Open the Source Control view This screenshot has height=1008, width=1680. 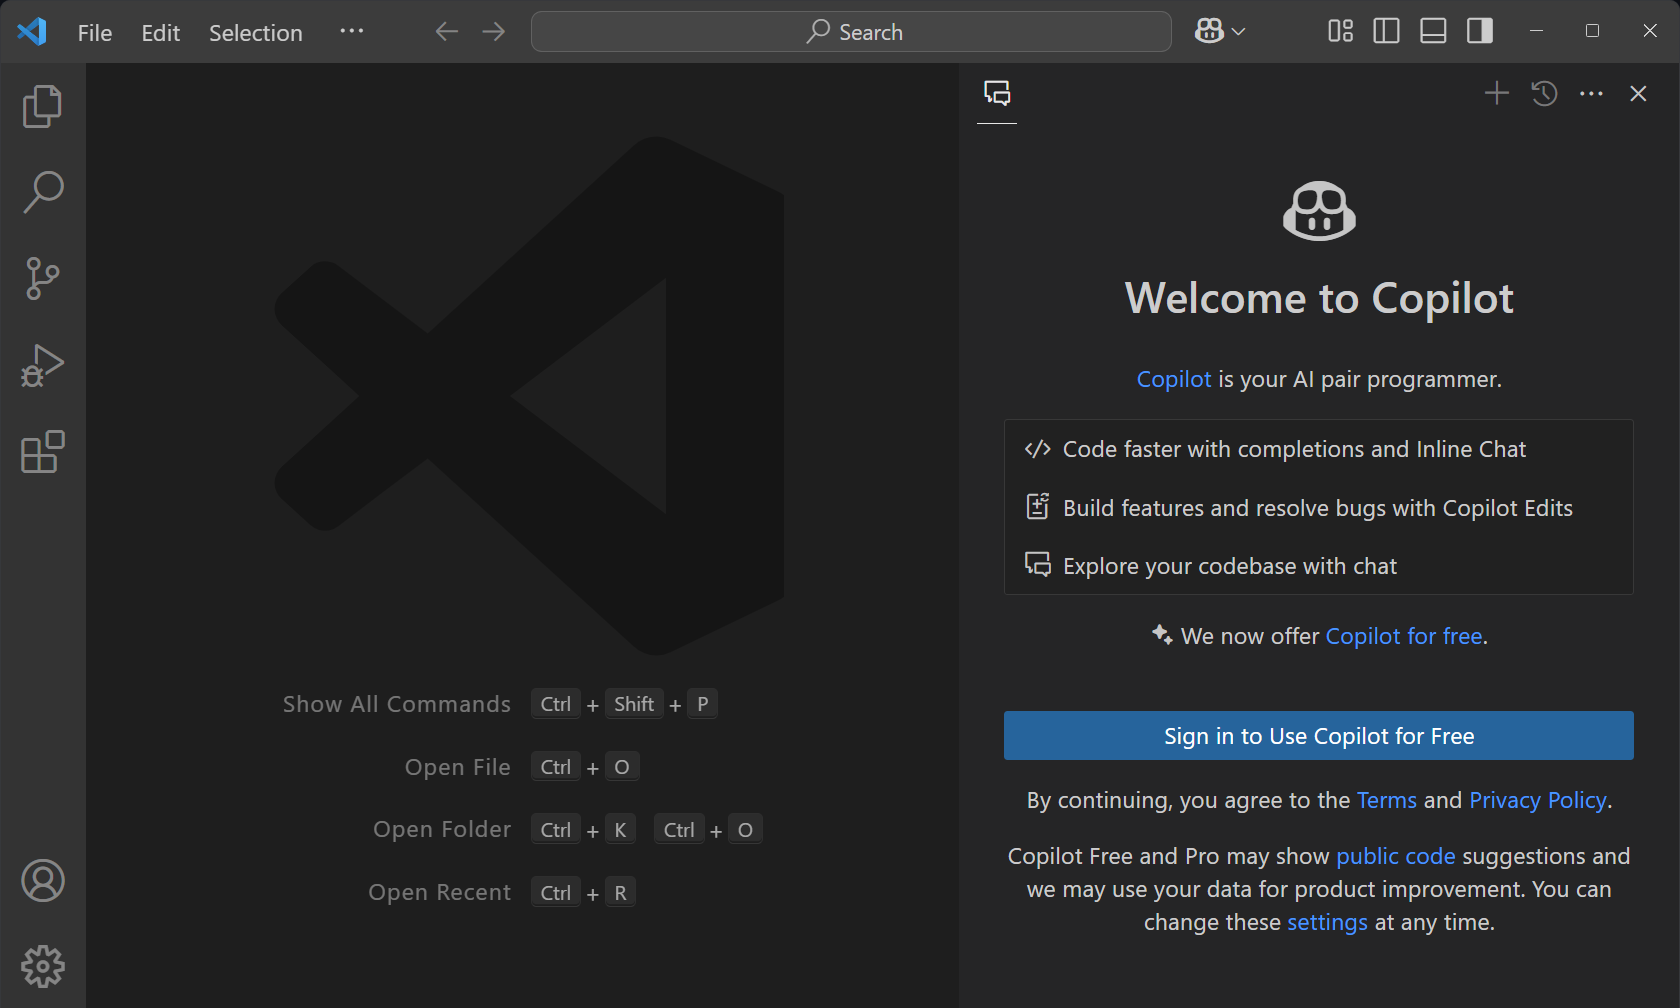42,279
